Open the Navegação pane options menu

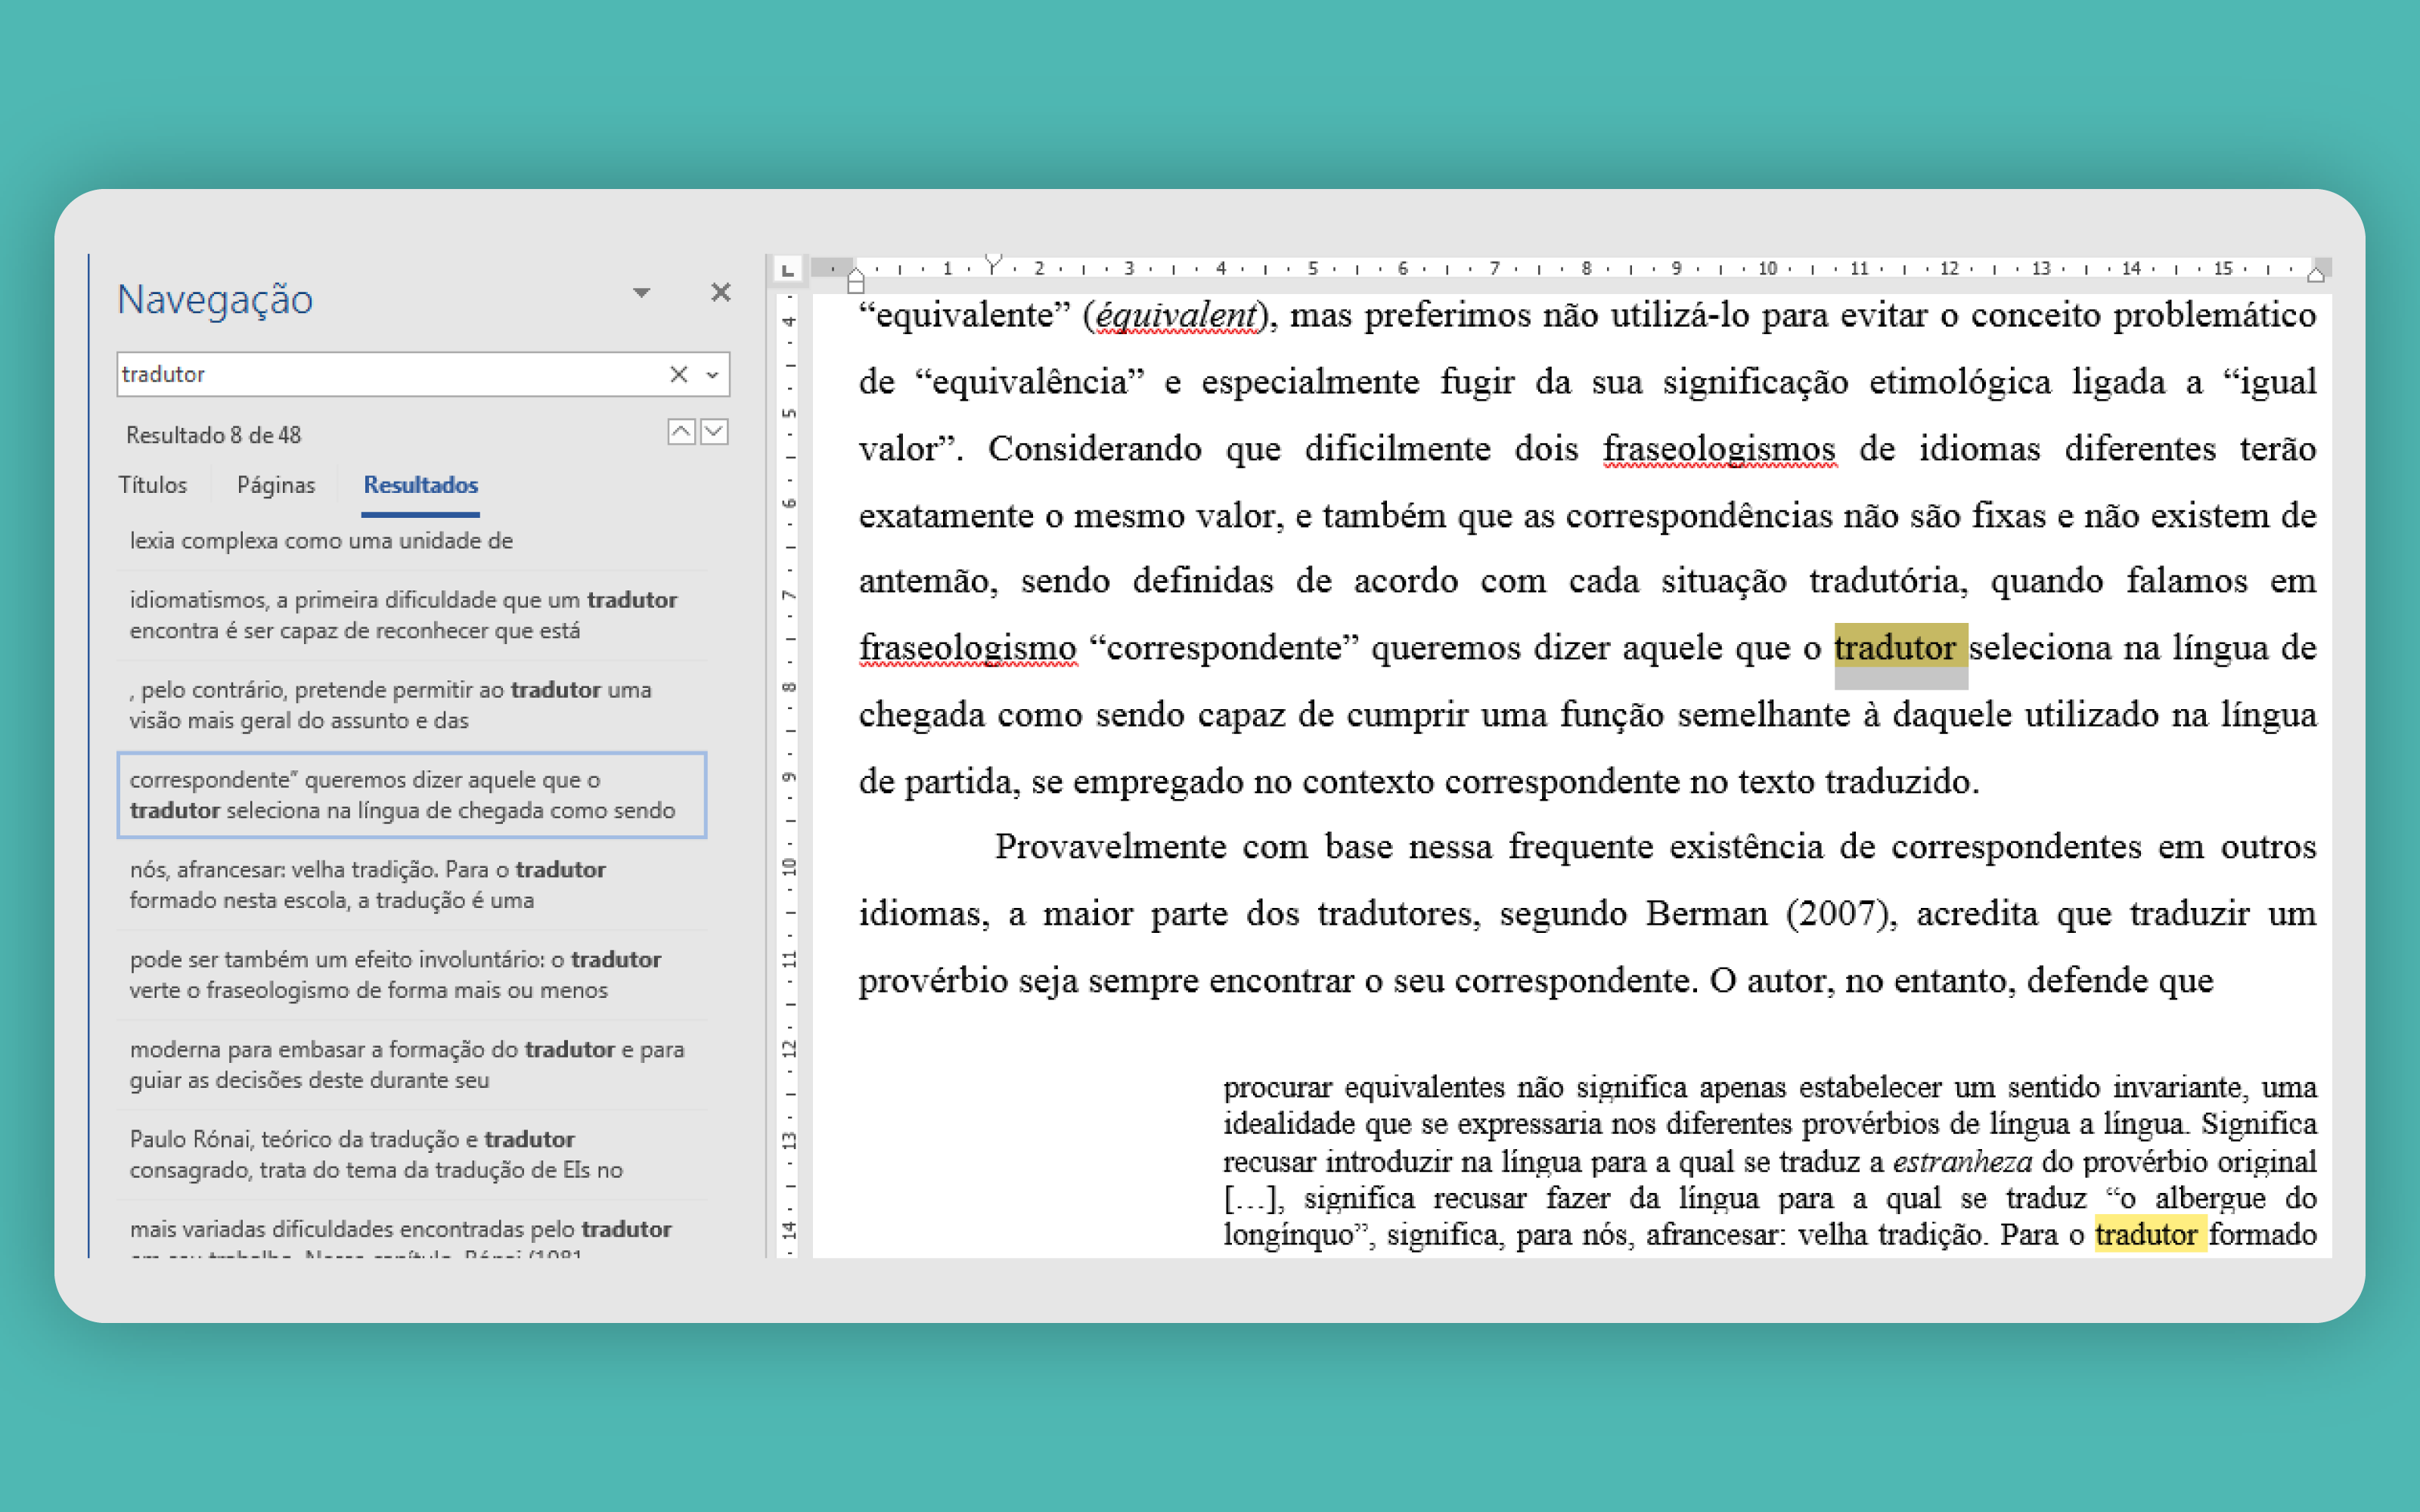click(x=642, y=293)
